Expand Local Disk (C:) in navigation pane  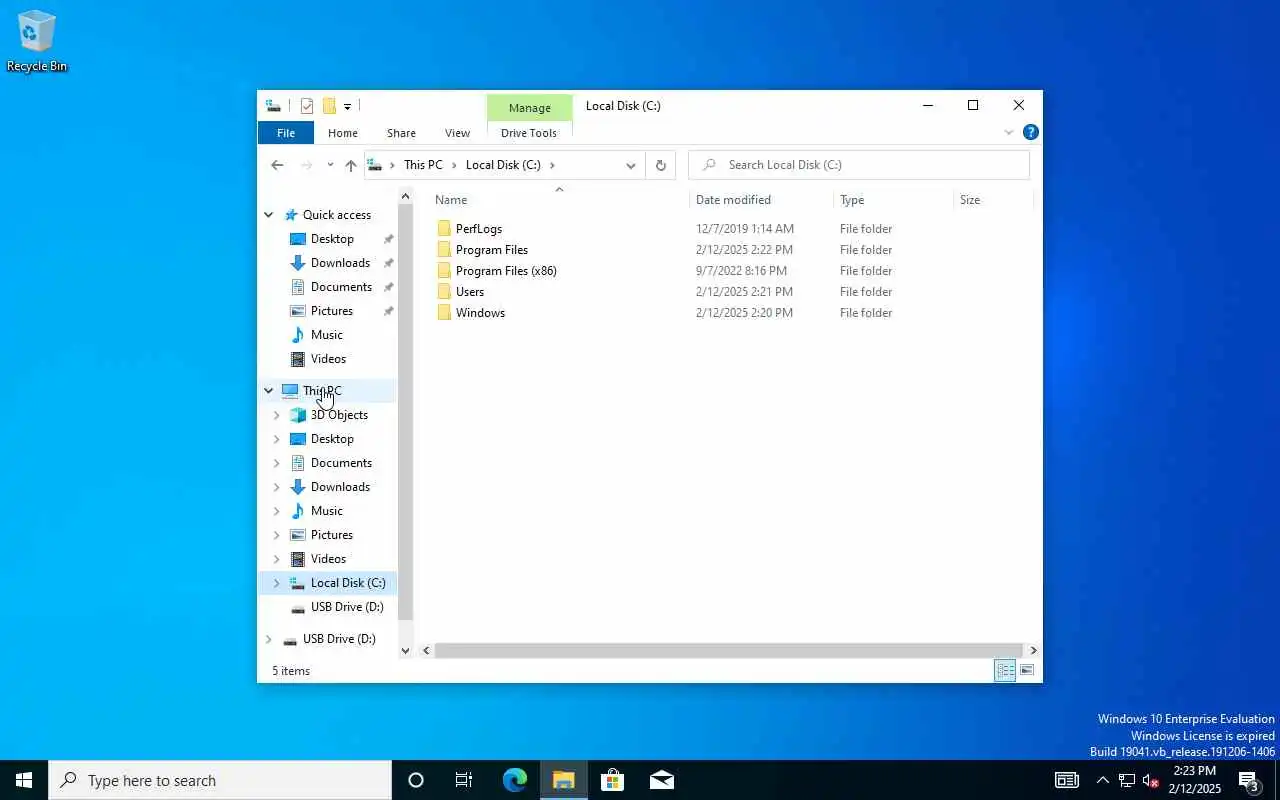click(277, 583)
